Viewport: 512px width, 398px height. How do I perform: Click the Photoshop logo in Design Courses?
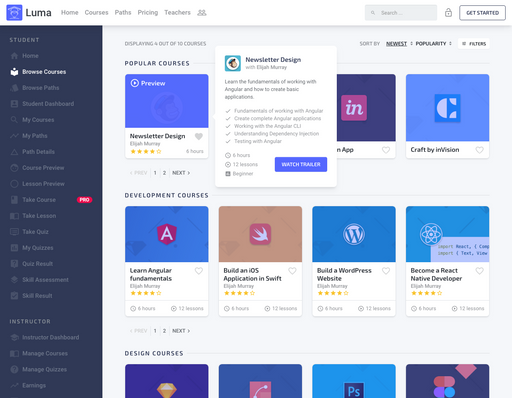354,390
